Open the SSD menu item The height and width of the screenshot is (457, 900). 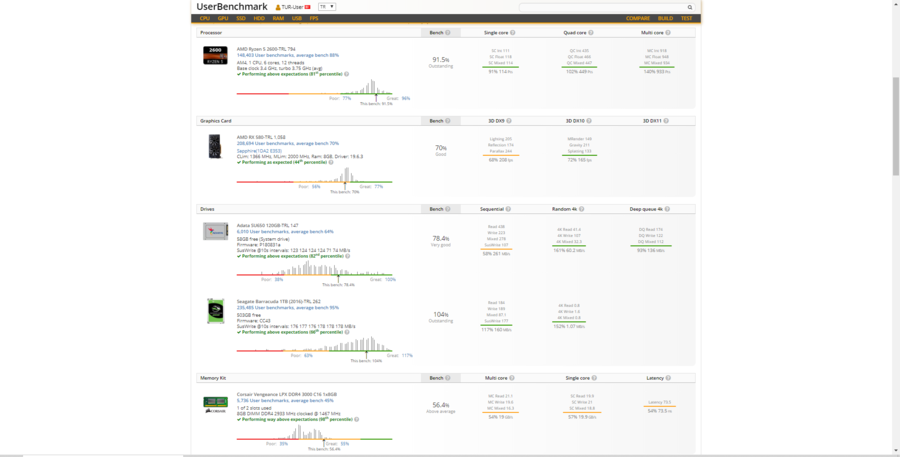pyautogui.click(x=241, y=18)
